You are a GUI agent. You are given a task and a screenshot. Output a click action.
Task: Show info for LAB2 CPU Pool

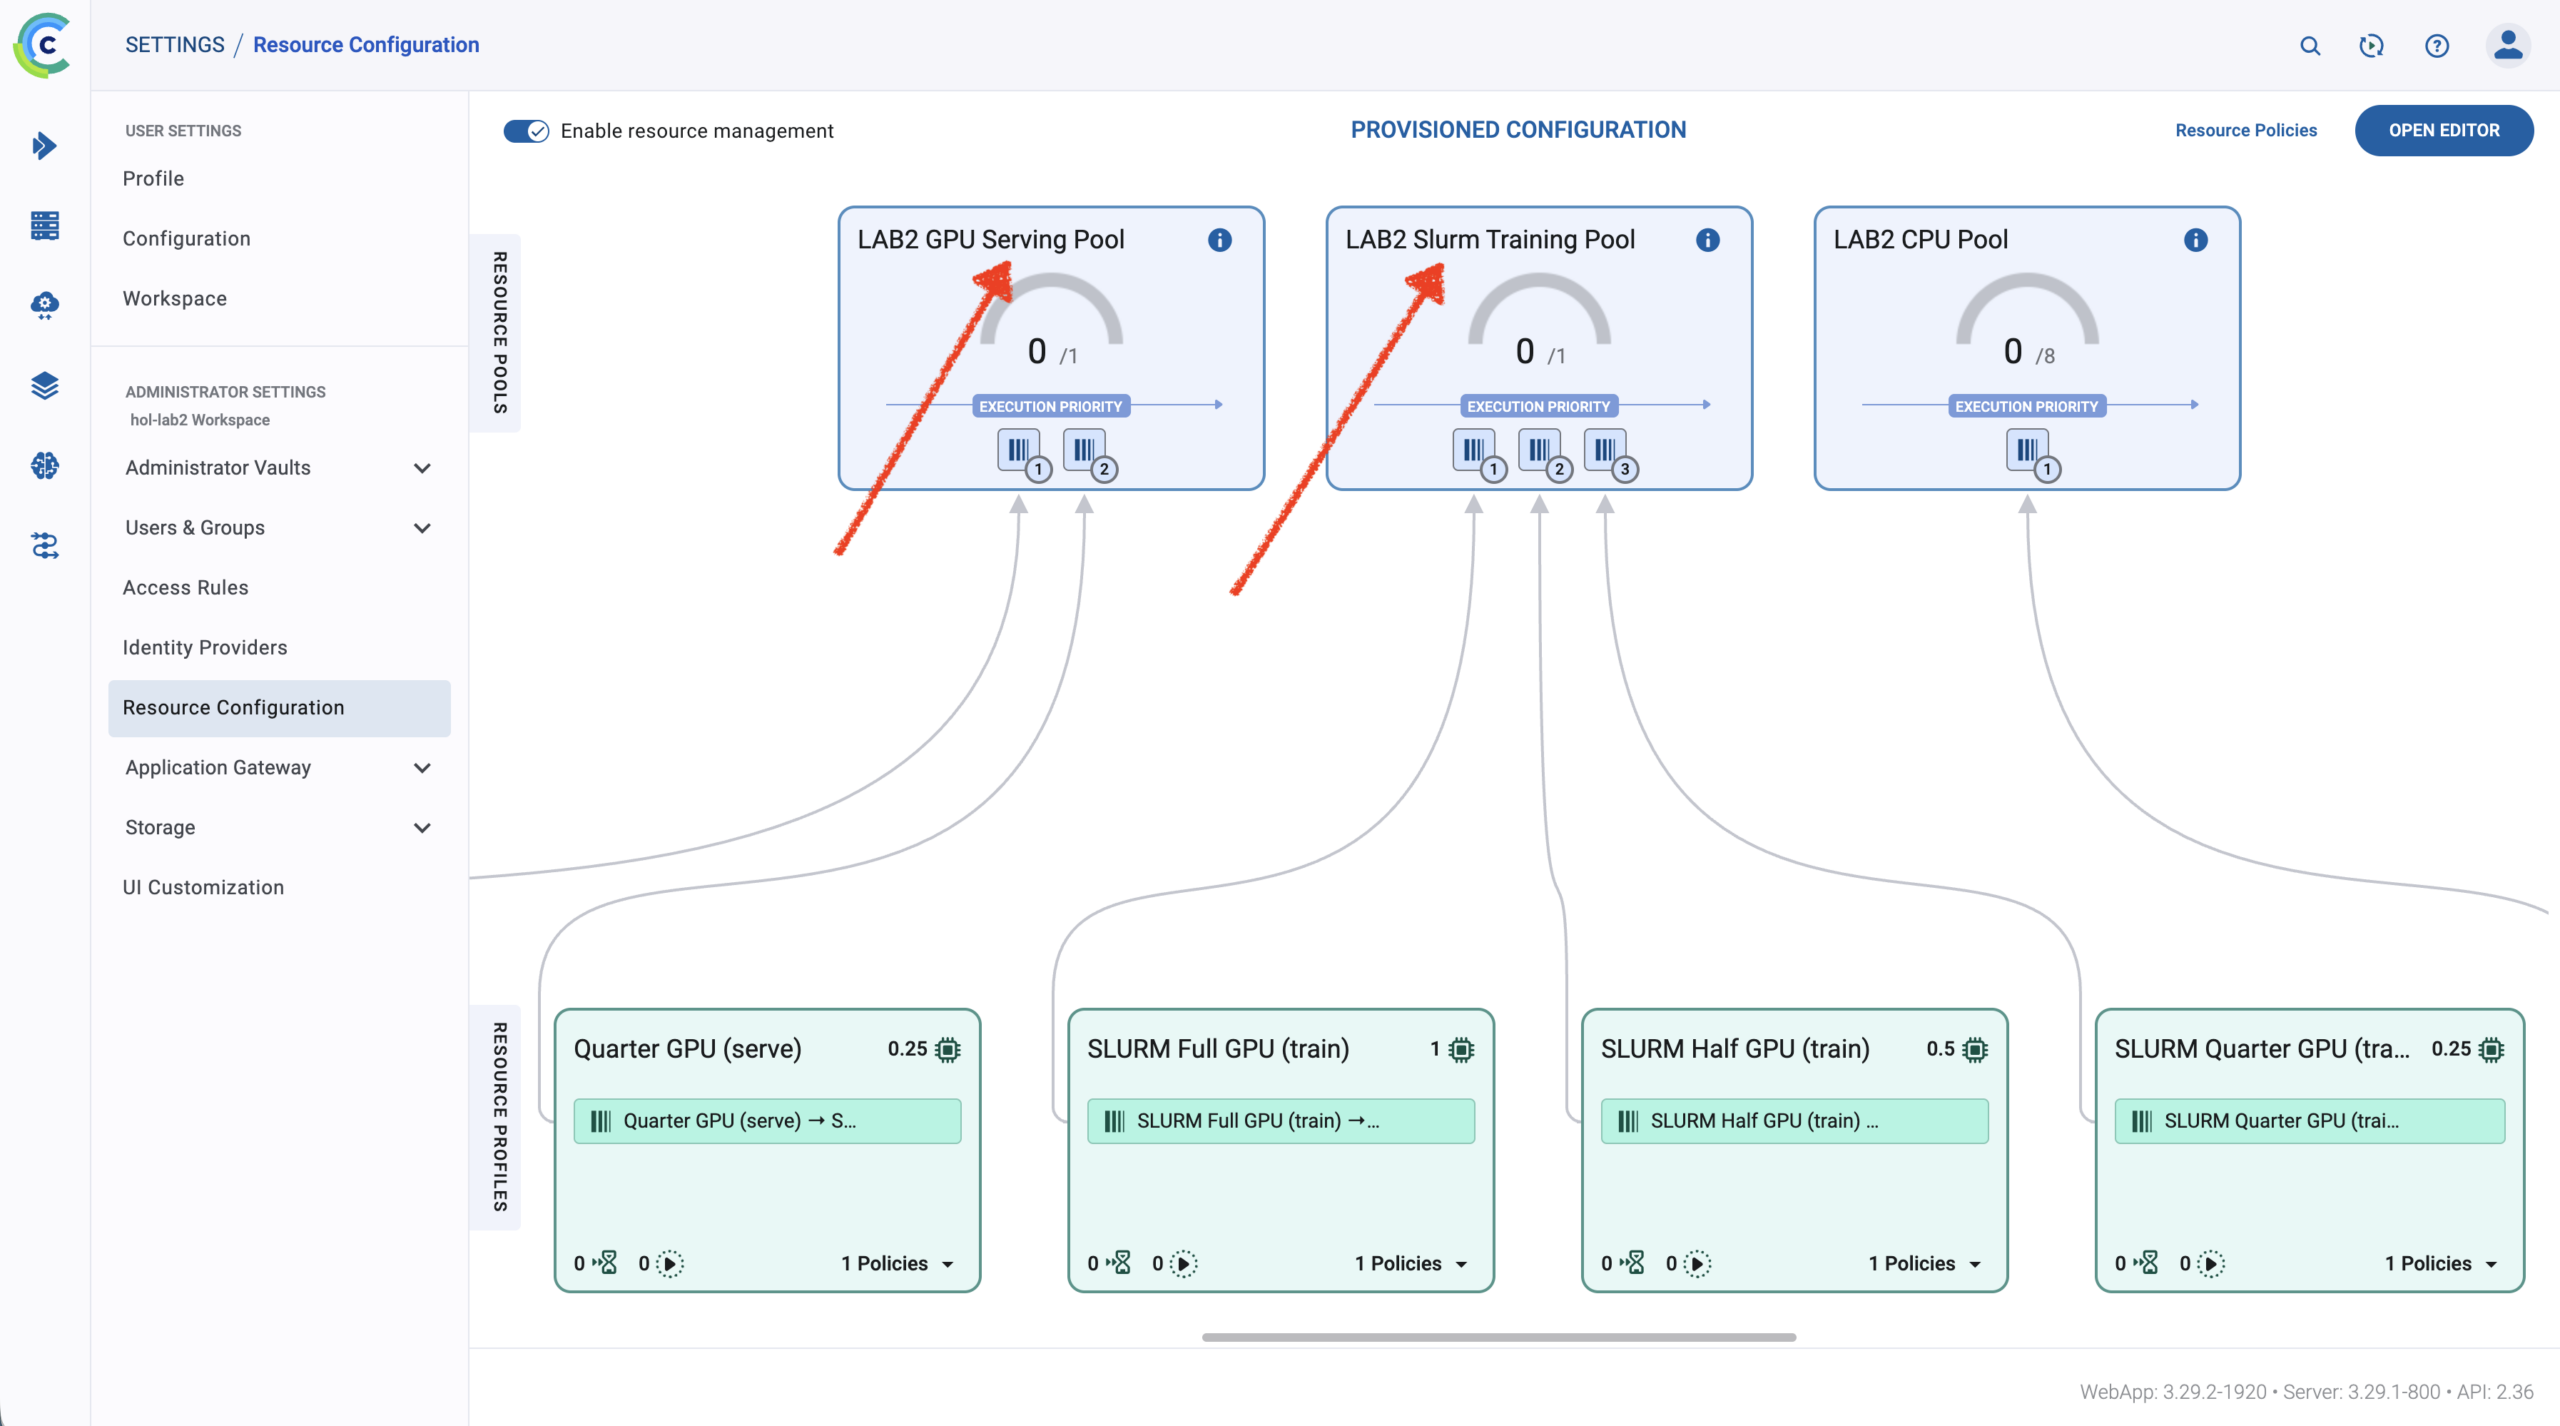2196,240
